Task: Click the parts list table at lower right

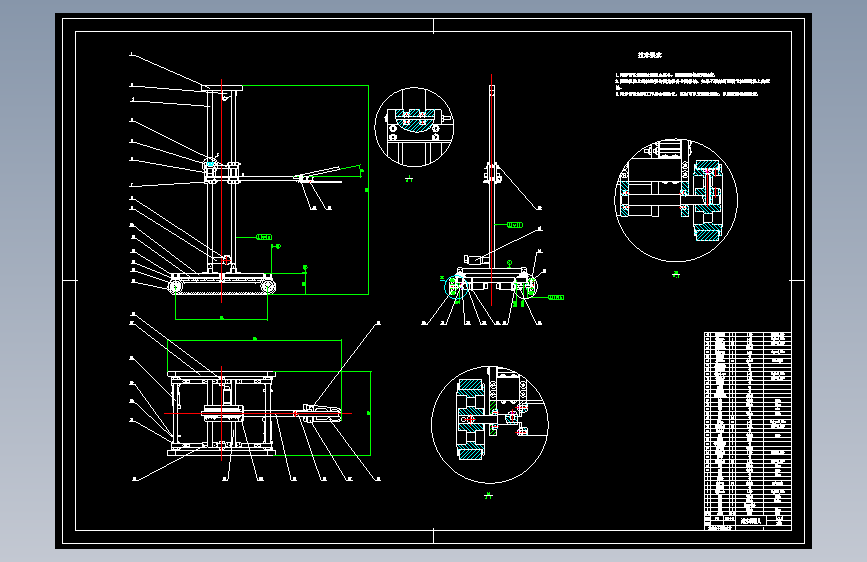Action: [748, 423]
